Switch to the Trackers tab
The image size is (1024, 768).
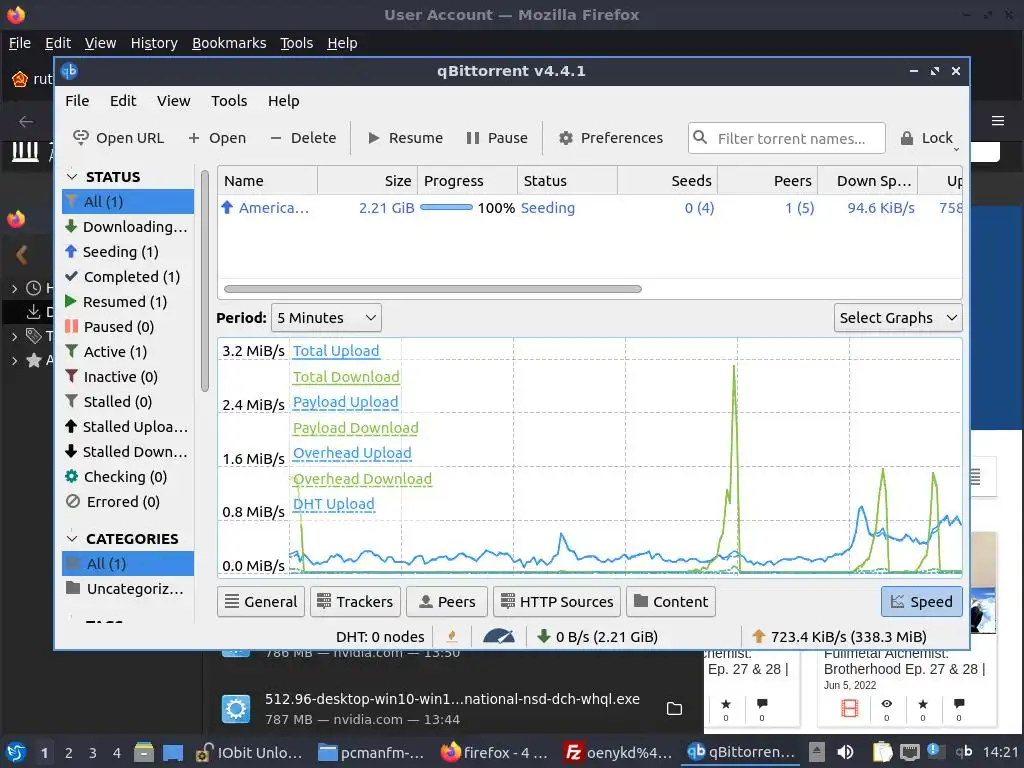(x=355, y=601)
